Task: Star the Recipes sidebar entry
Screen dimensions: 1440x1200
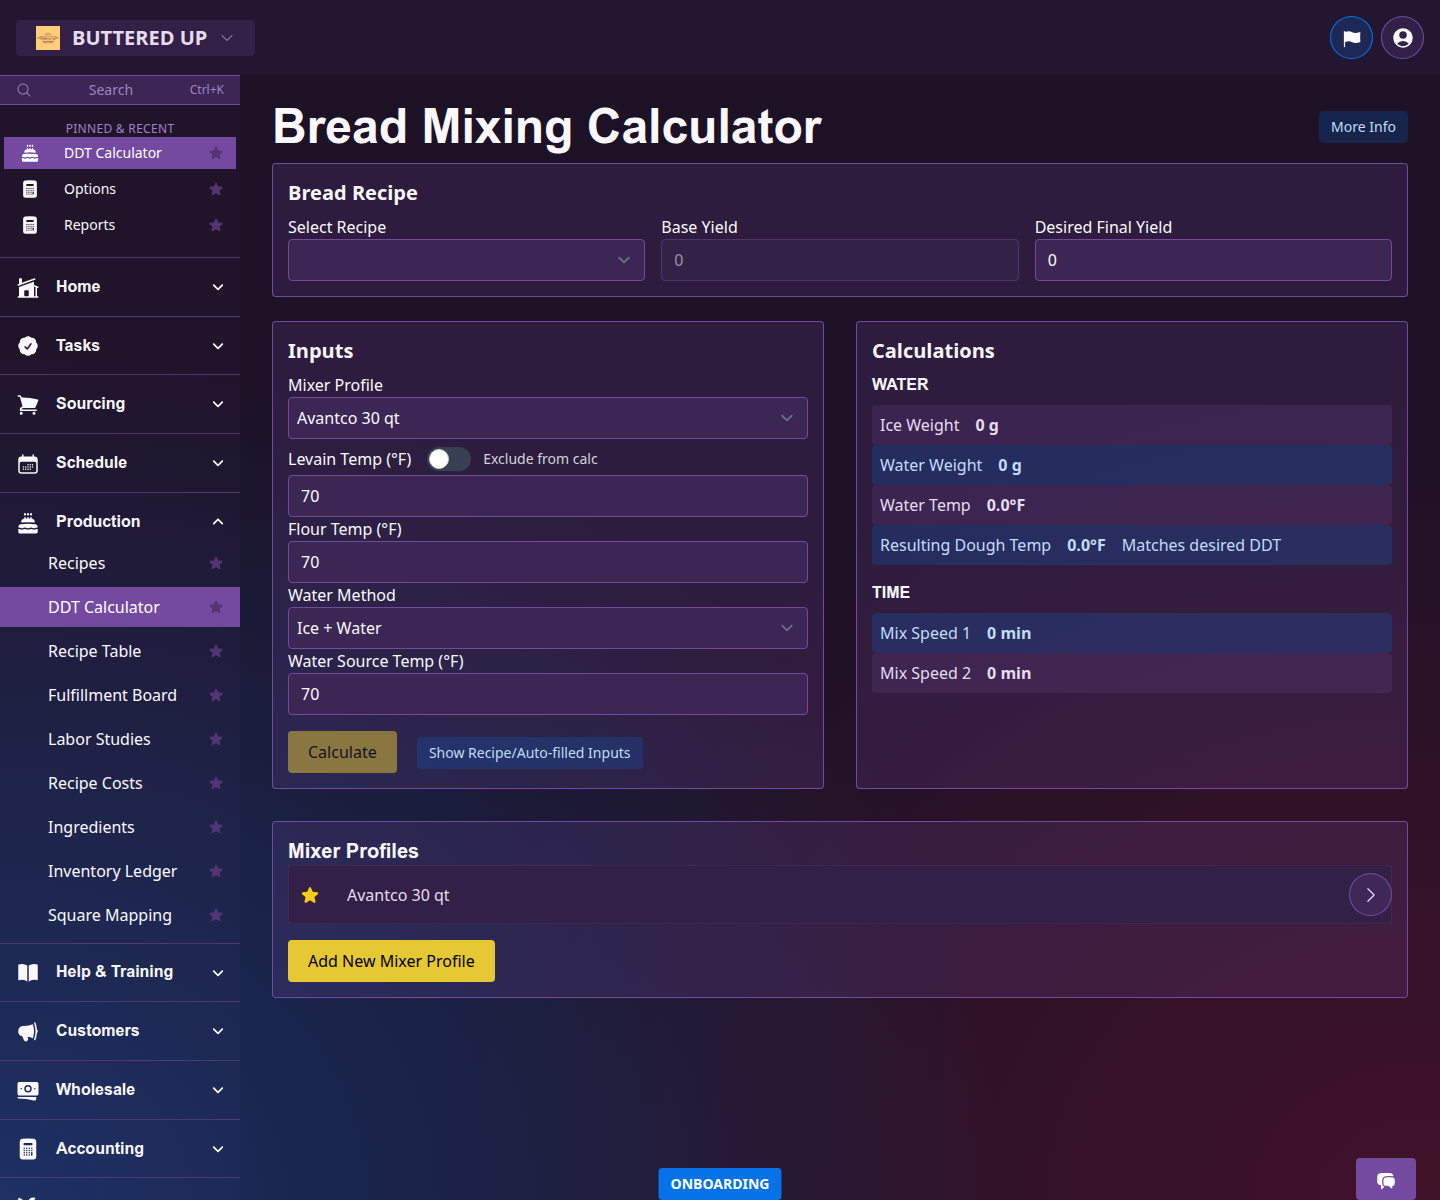Action: [x=216, y=563]
